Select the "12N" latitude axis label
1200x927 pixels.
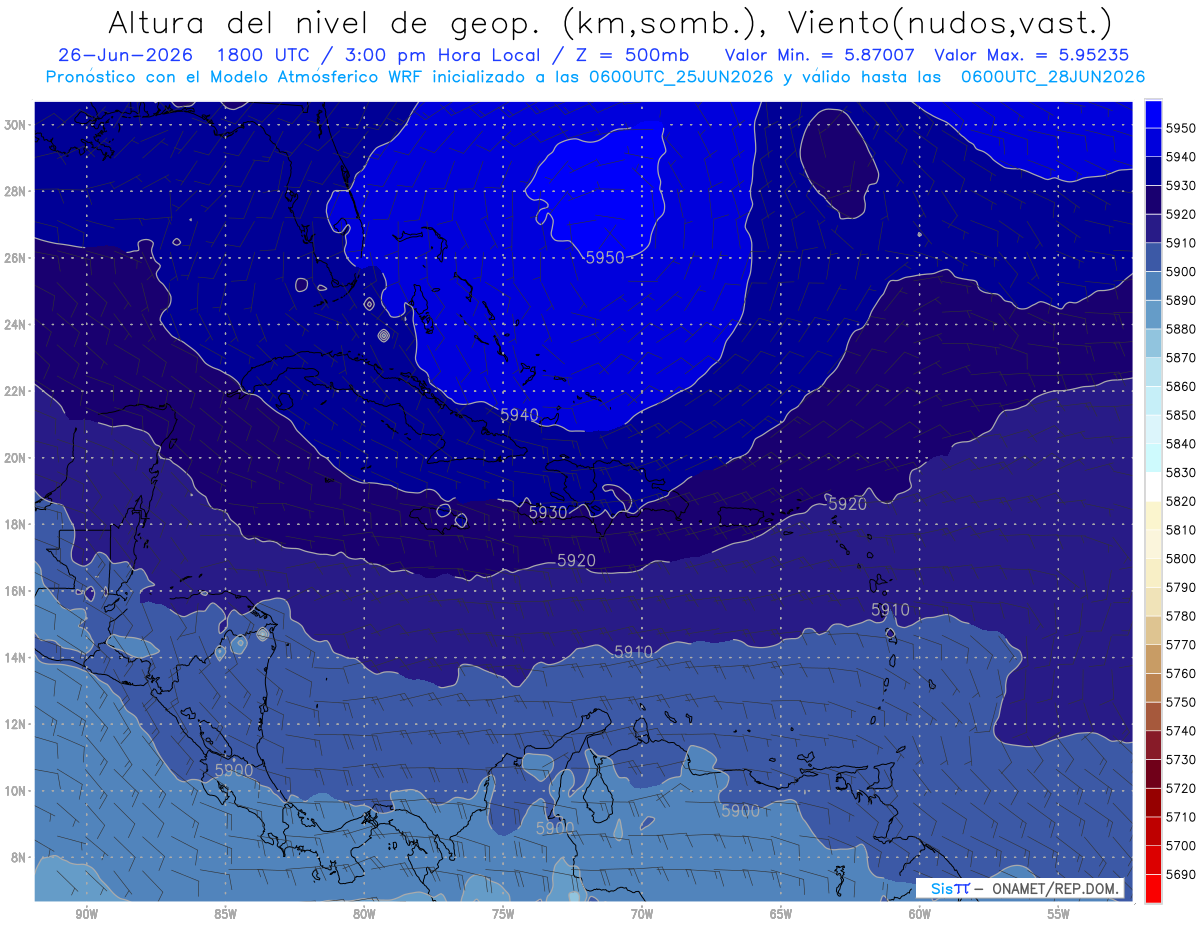click(17, 724)
